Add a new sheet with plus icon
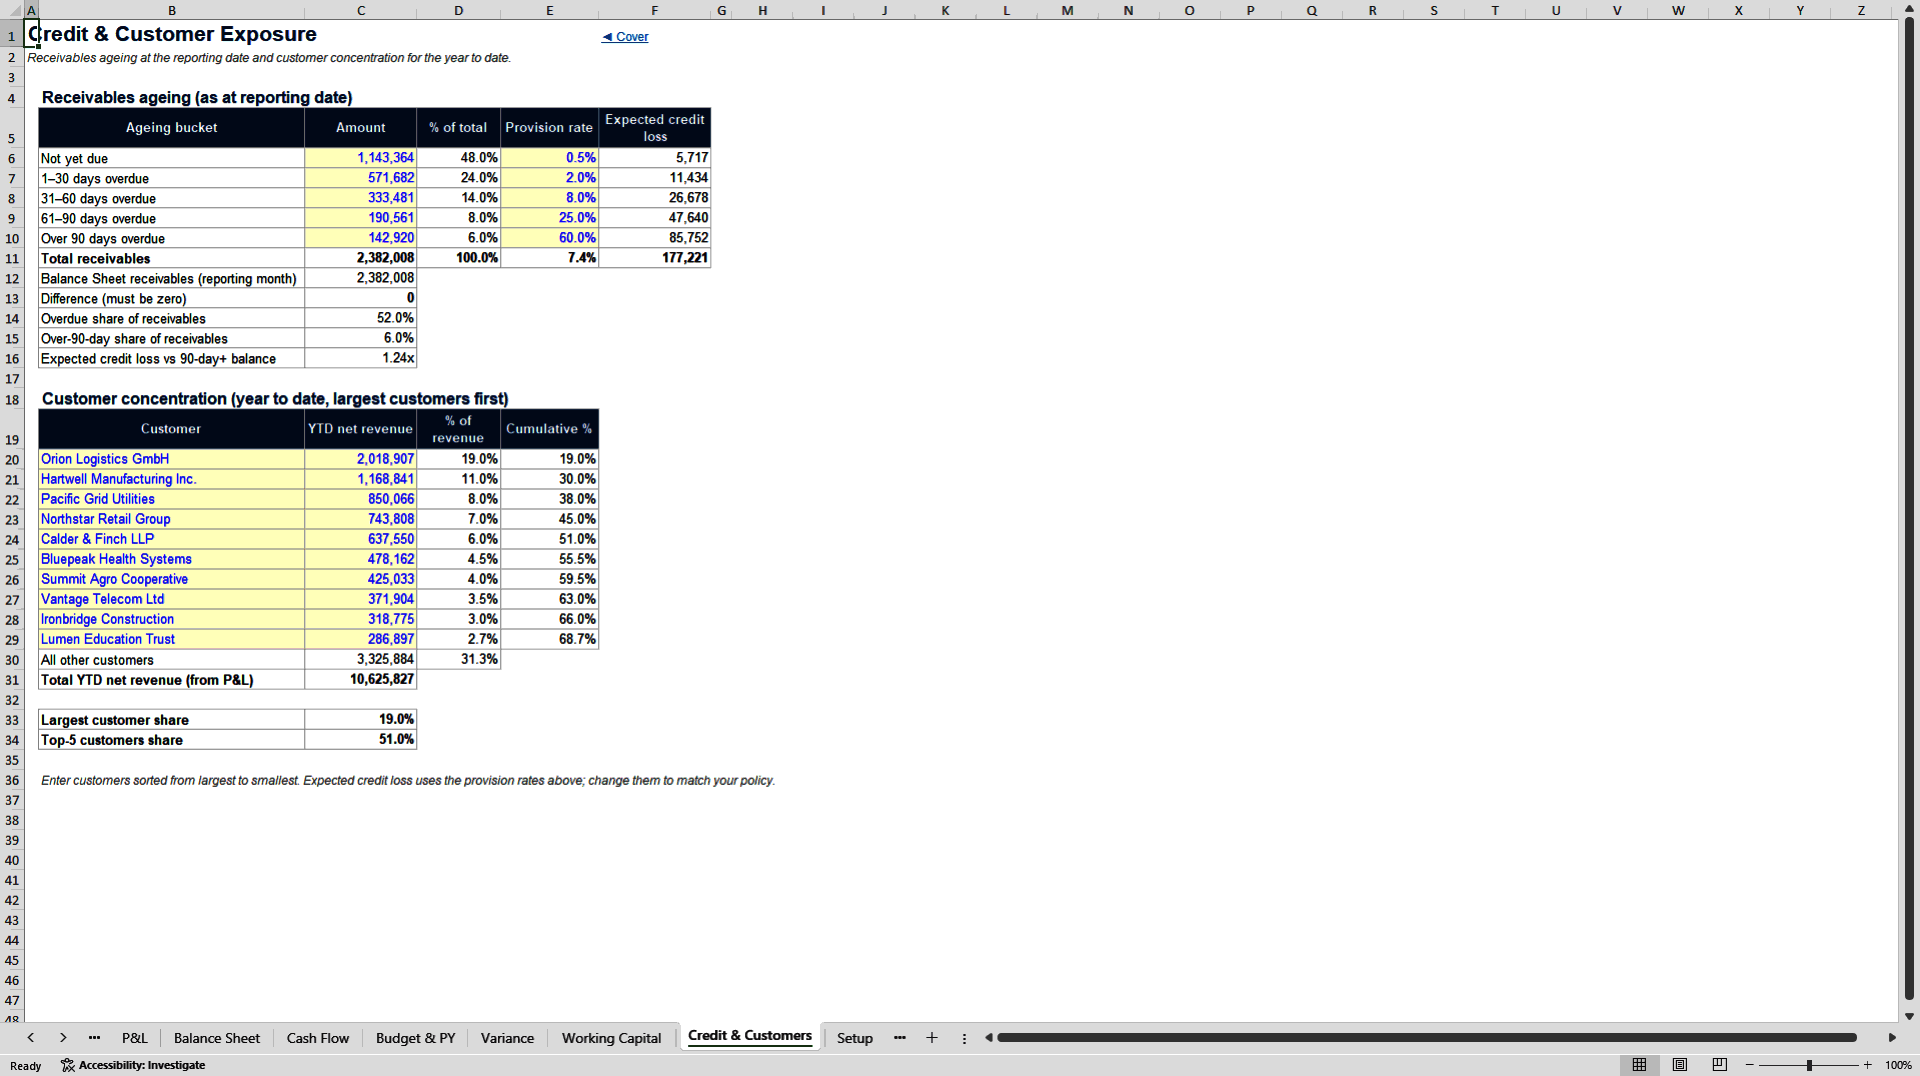The width and height of the screenshot is (1920, 1076). coord(932,1038)
